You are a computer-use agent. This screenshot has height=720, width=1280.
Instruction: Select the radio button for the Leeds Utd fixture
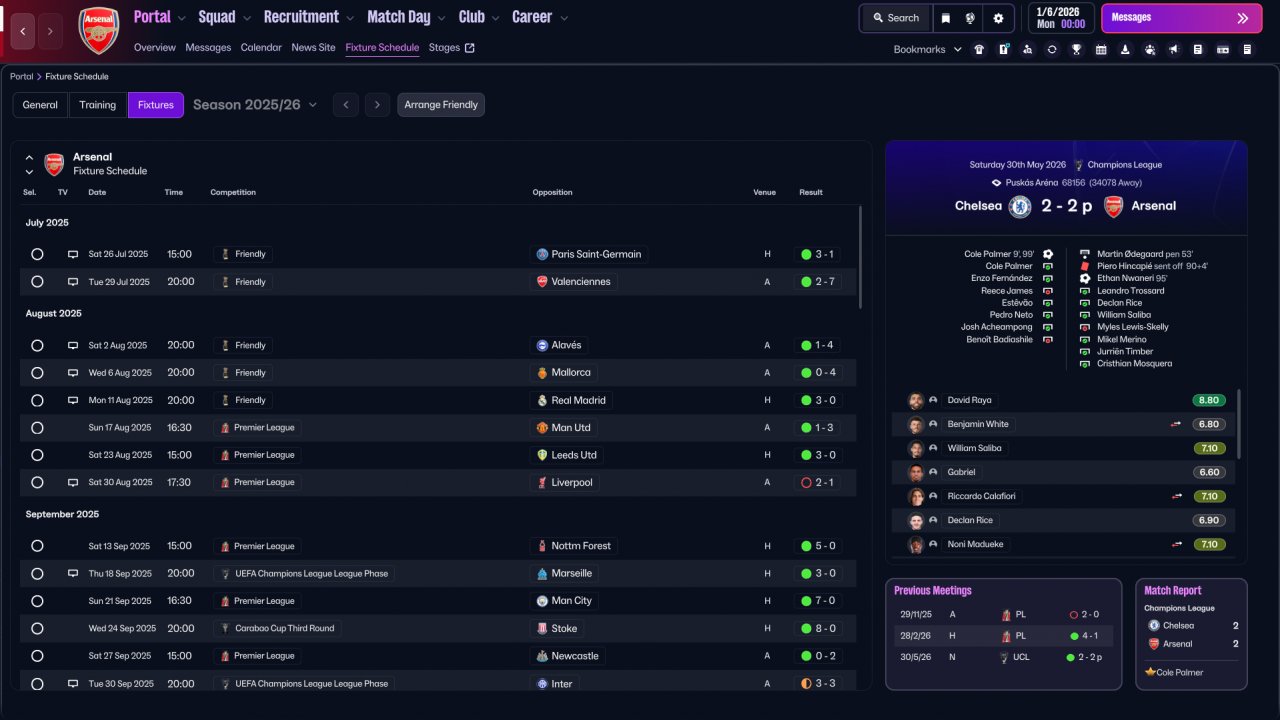click(37, 455)
